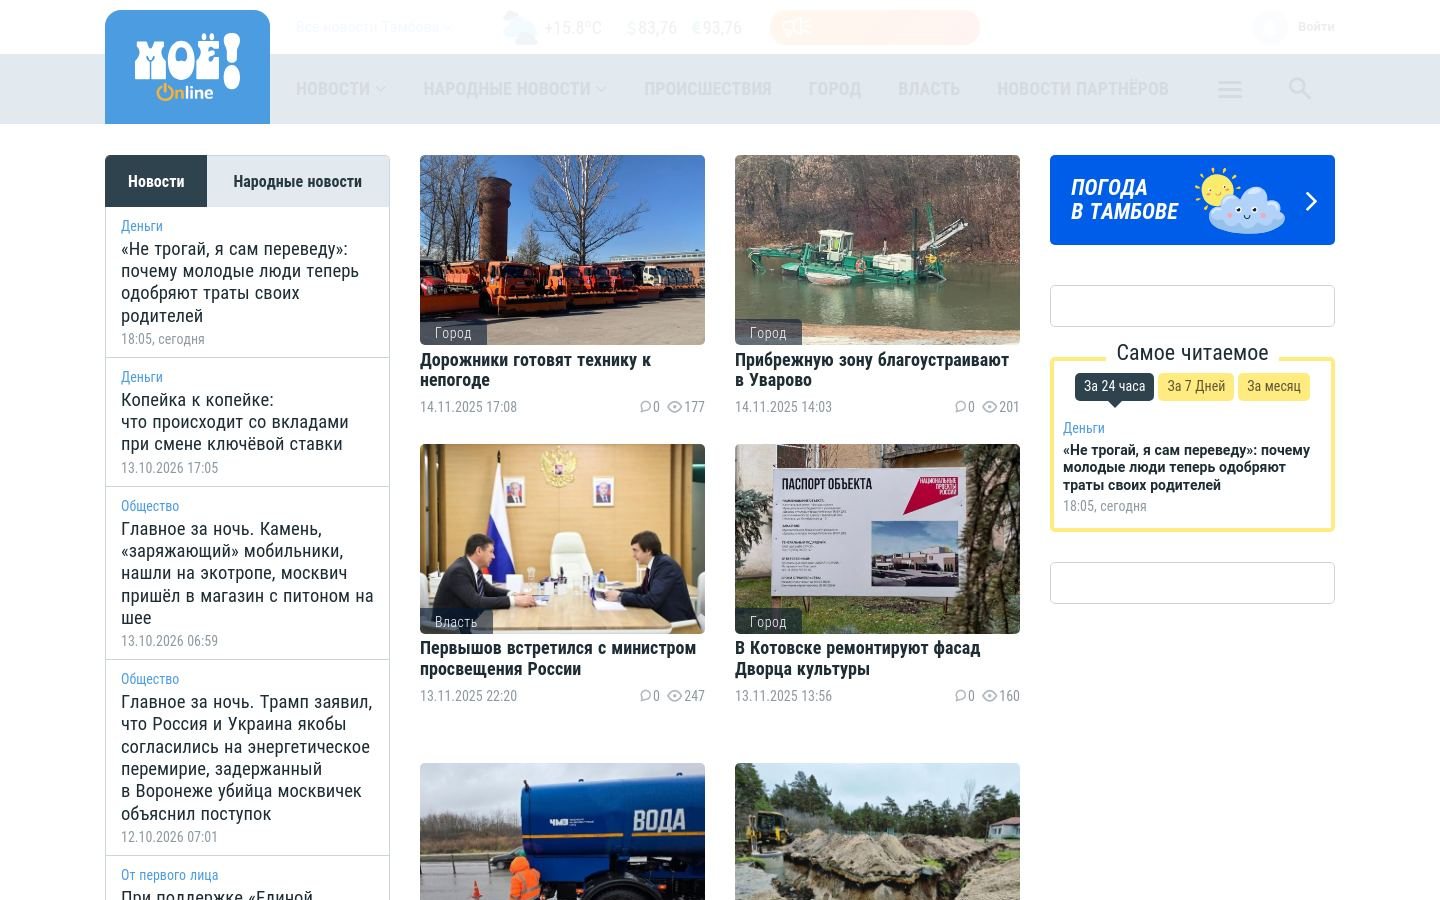Screen dimensions: 1440x900
Task: Click the Деньги category in Самое читаемое
Action: tap(1084, 428)
